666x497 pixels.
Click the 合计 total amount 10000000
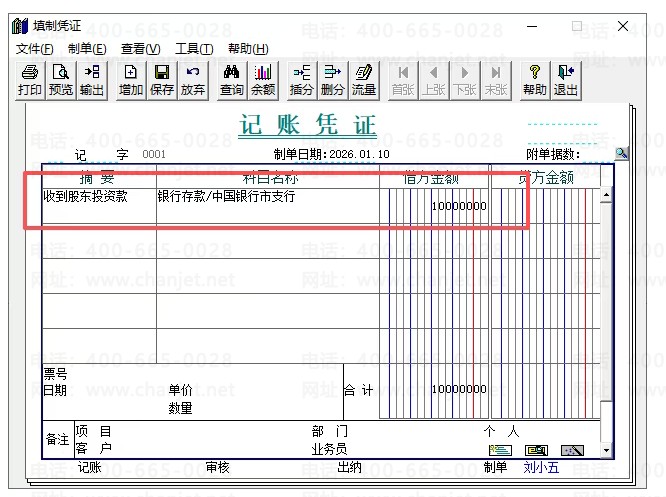[x=459, y=389]
